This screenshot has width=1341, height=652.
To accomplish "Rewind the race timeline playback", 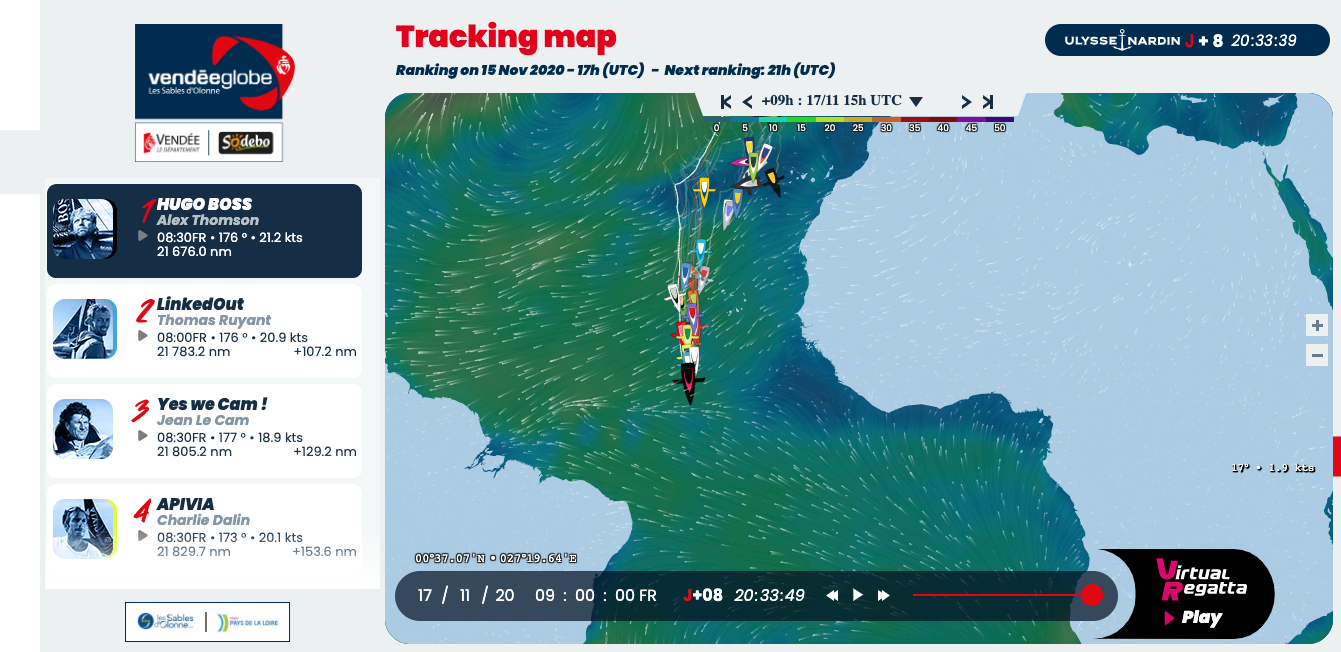I will (831, 596).
